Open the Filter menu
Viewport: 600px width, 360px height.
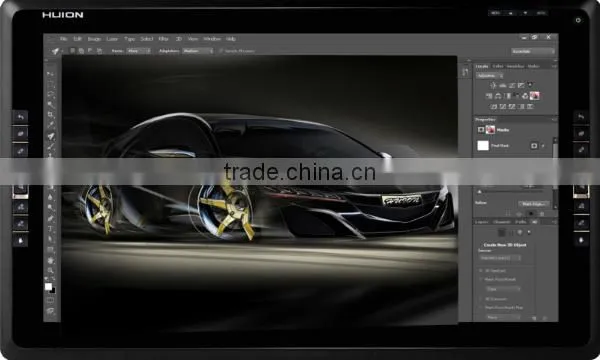click(x=163, y=39)
